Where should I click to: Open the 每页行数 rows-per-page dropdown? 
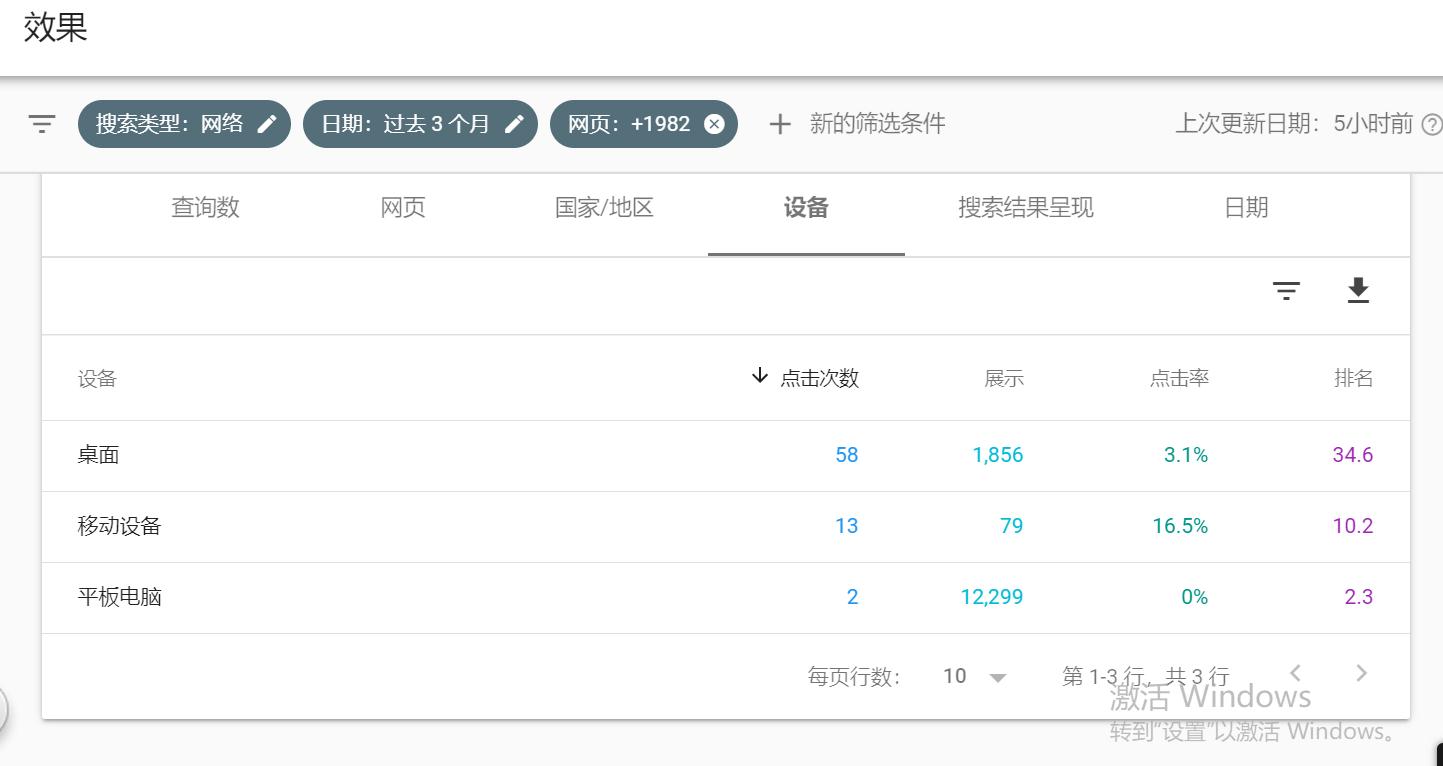click(x=972, y=676)
